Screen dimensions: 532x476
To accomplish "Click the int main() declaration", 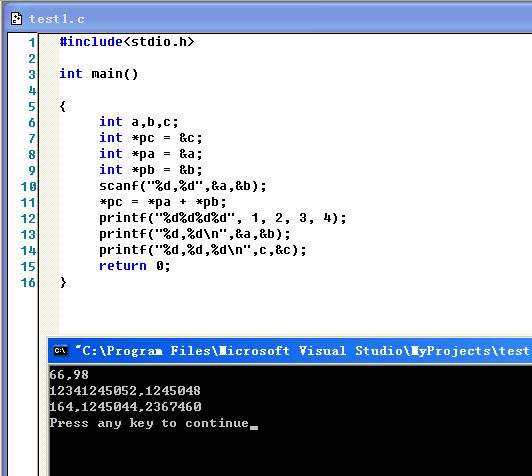I will [x=99, y=74].
